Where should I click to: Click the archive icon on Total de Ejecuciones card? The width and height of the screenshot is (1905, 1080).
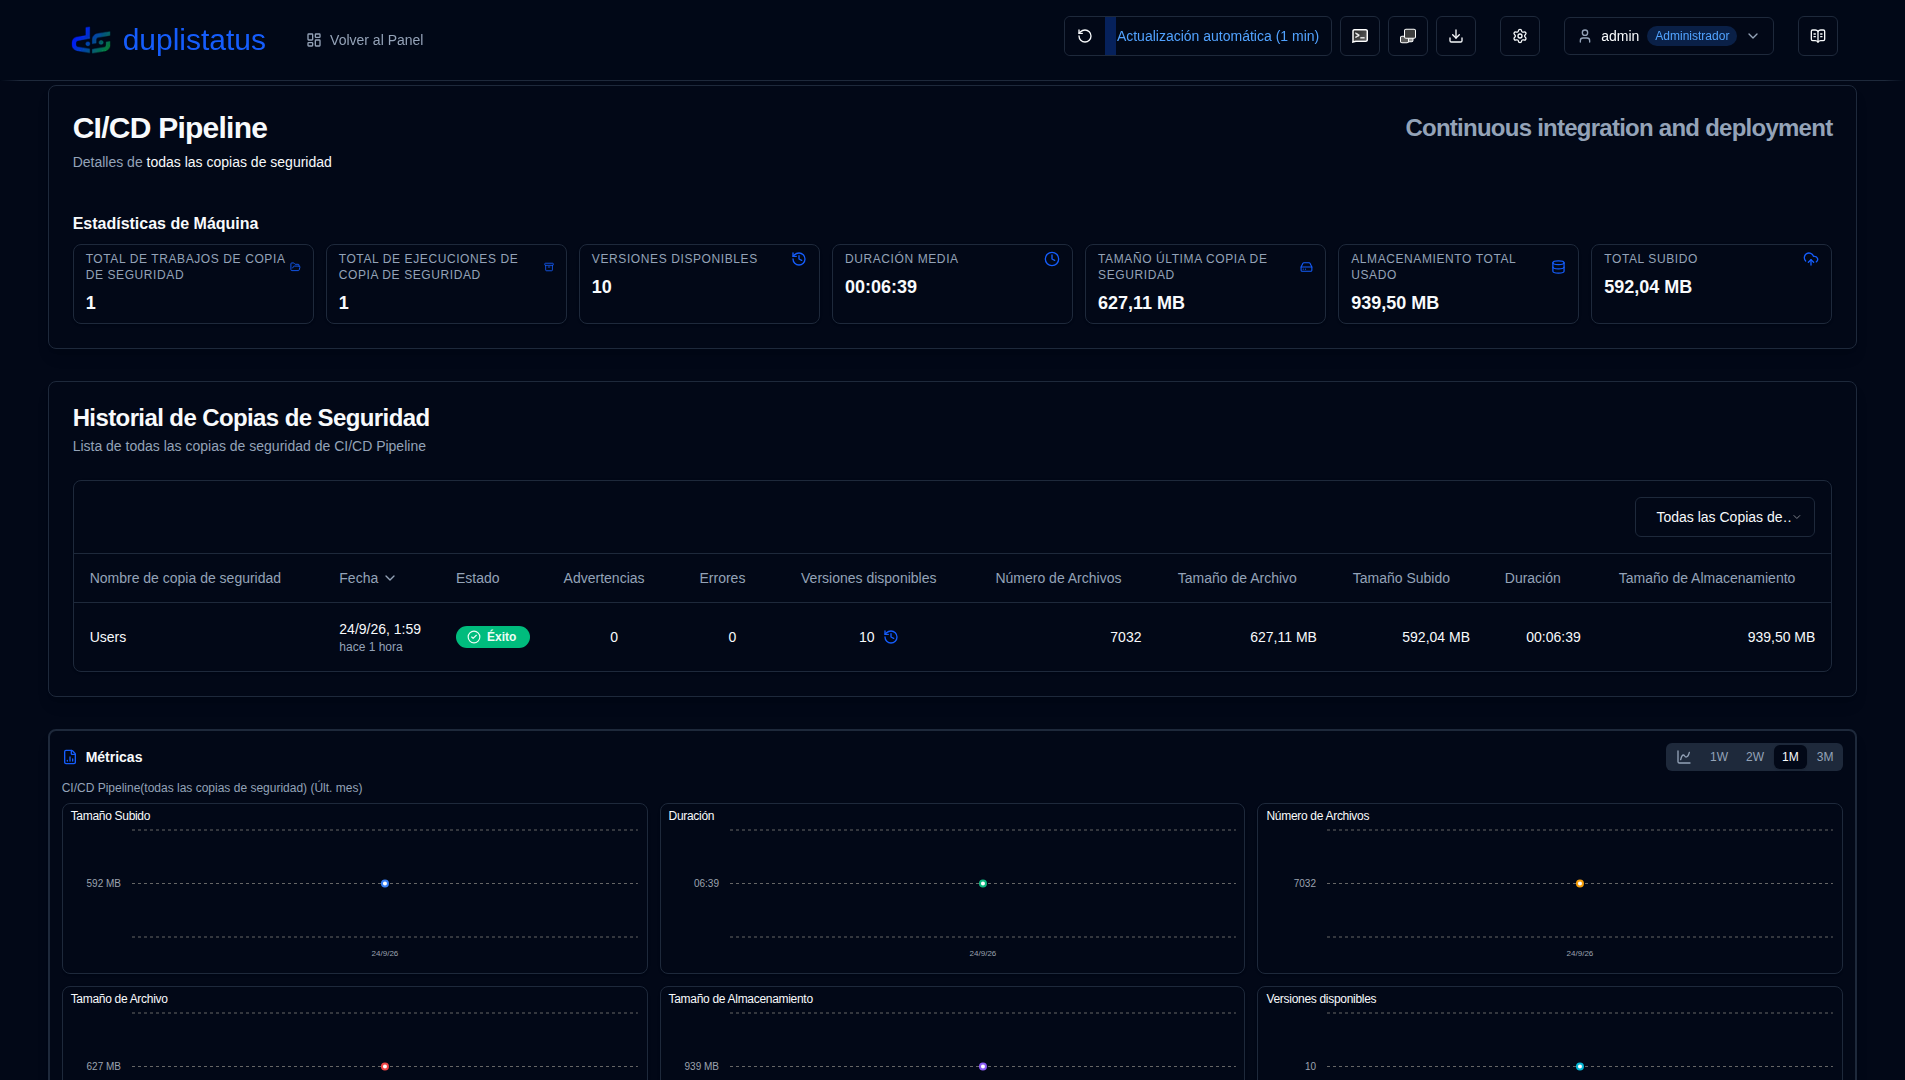coord(549,267)
